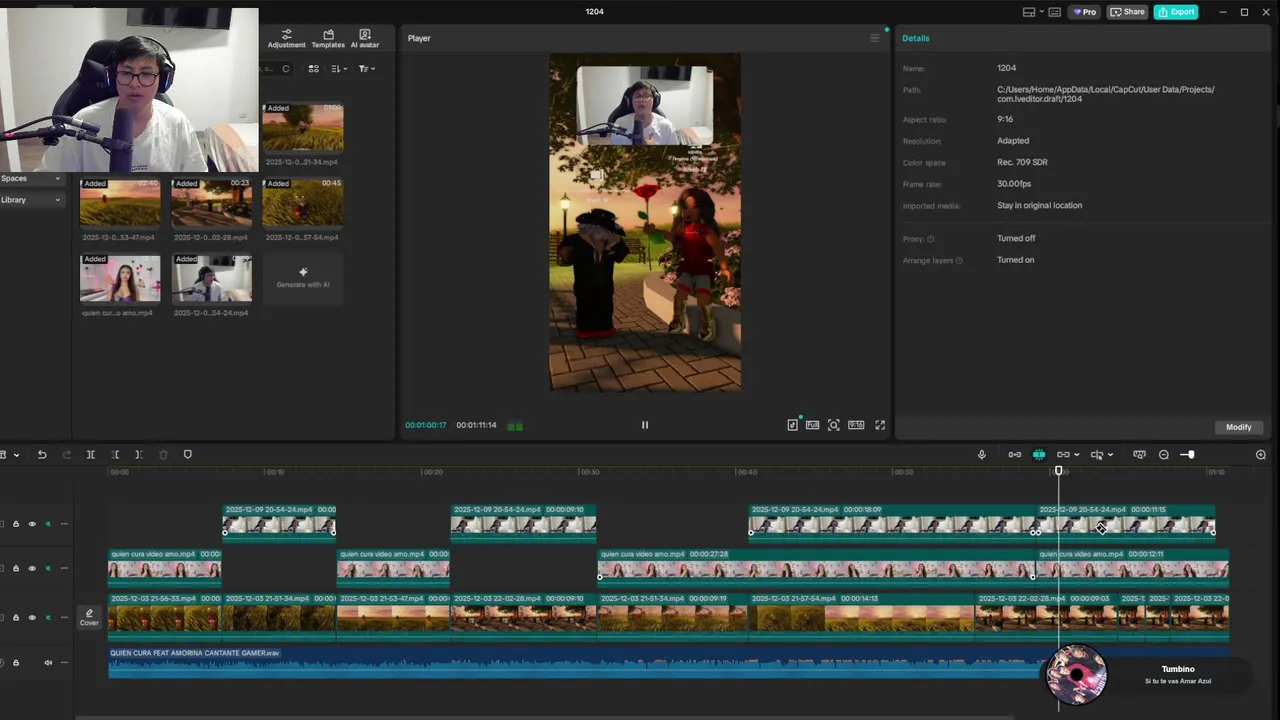The image size is (1280, 720).
Task: Click the Full quality preview icon
Action: click(812, 425)
